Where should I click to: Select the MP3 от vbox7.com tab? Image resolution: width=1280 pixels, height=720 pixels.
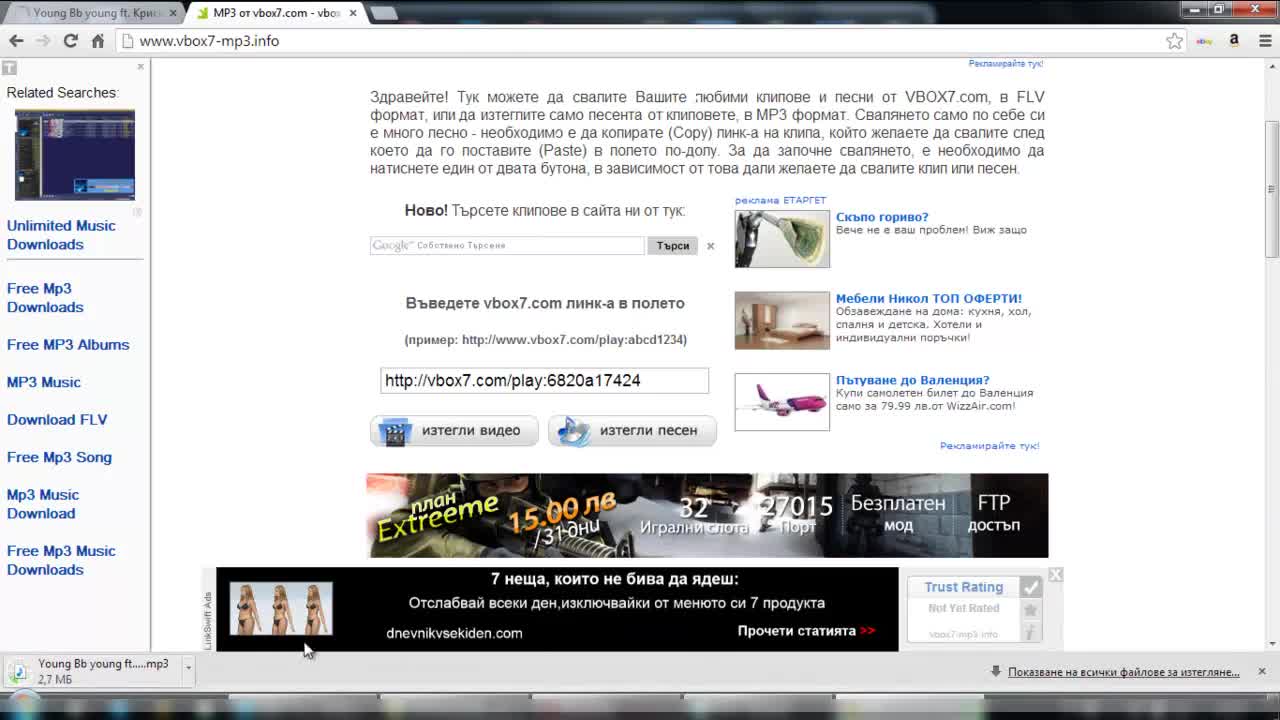click(277, 13)
